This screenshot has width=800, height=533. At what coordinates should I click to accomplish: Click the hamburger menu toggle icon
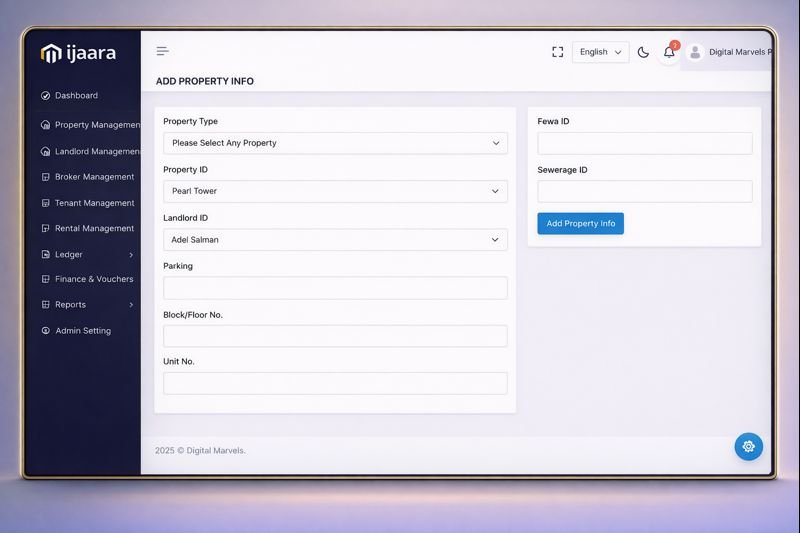tap(162, 52)
